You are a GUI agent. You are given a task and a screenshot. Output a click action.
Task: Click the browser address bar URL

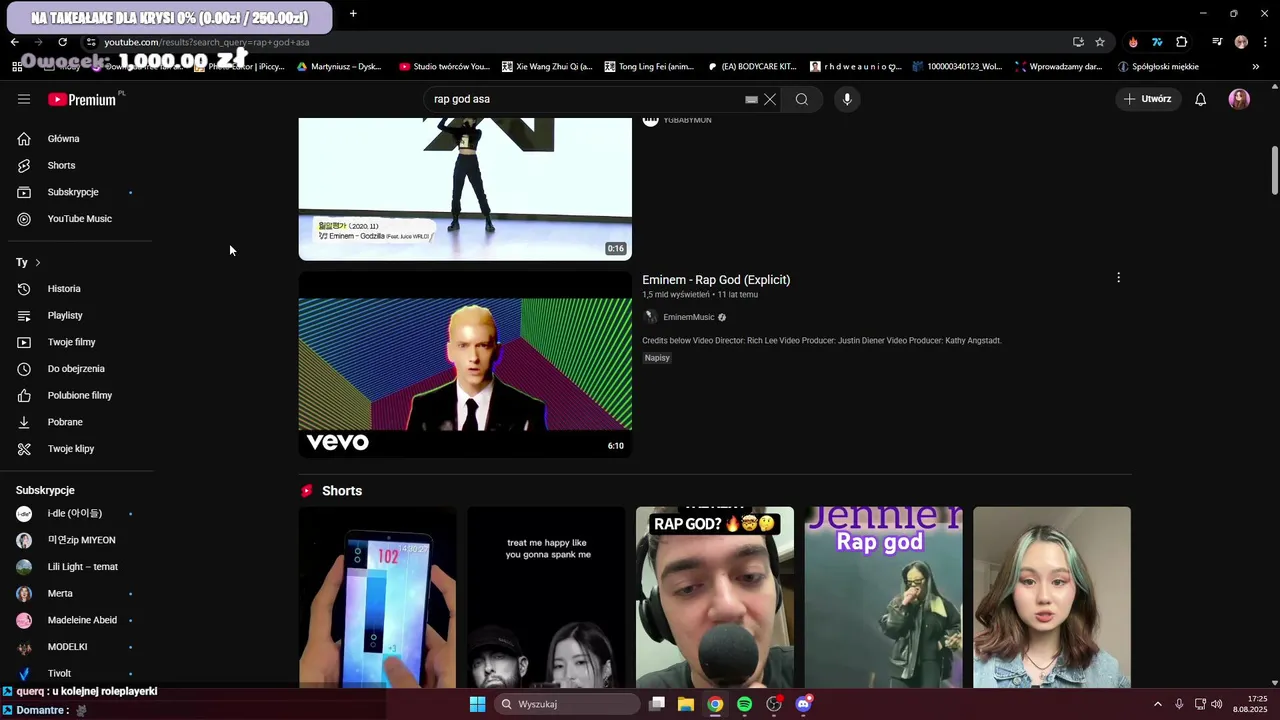207,42
